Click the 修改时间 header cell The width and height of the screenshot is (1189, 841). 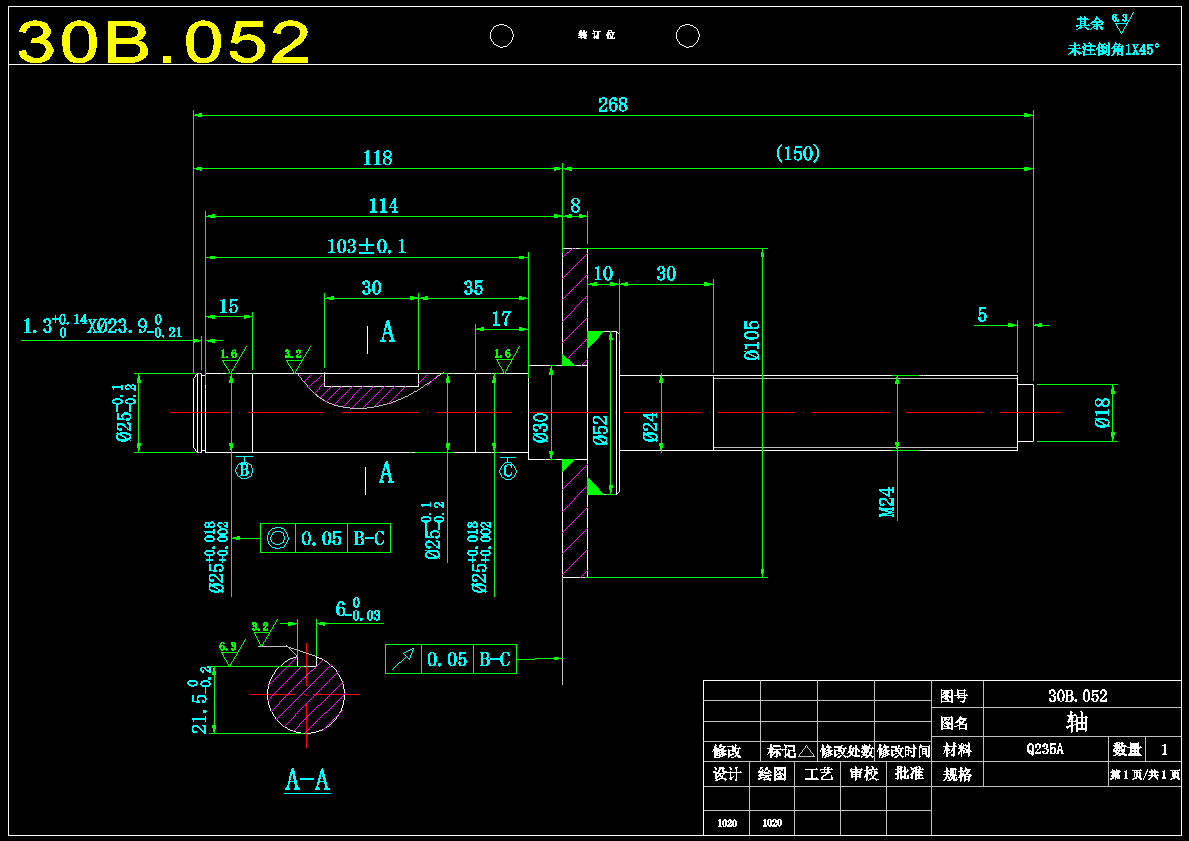tap(902, 751)
